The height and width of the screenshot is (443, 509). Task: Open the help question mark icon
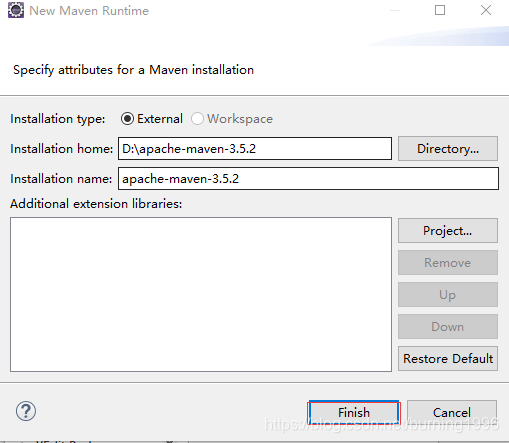(x=26, y=411)
